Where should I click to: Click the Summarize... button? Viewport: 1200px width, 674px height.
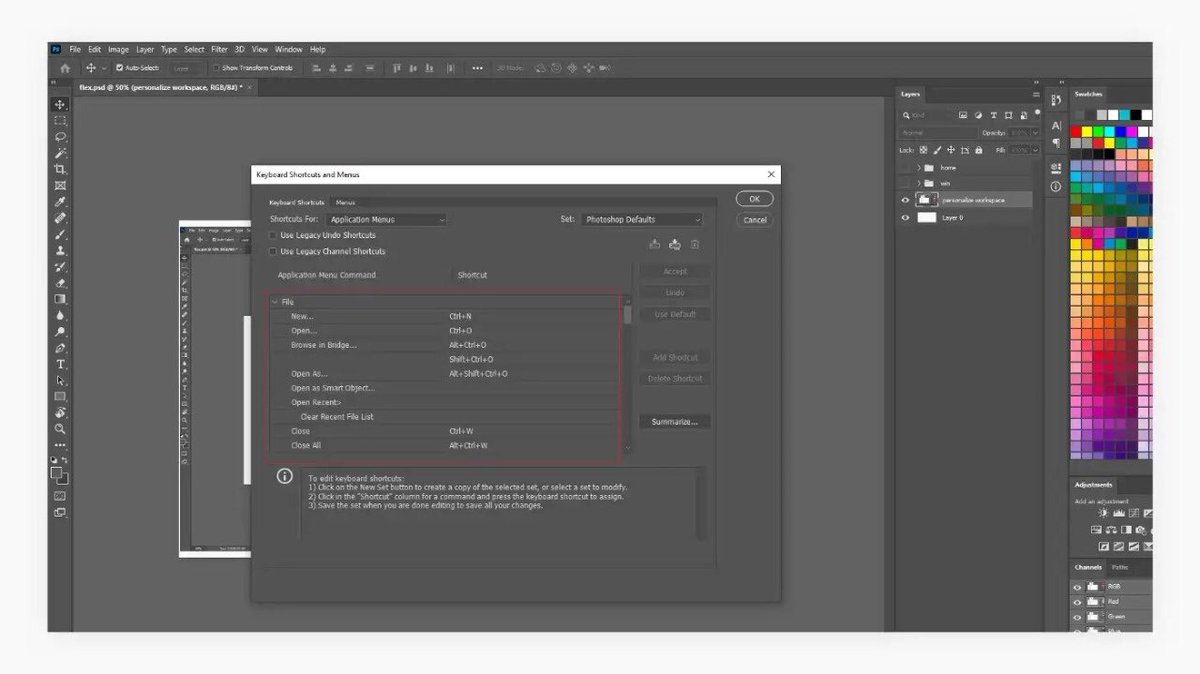click(x=675, y=422)
